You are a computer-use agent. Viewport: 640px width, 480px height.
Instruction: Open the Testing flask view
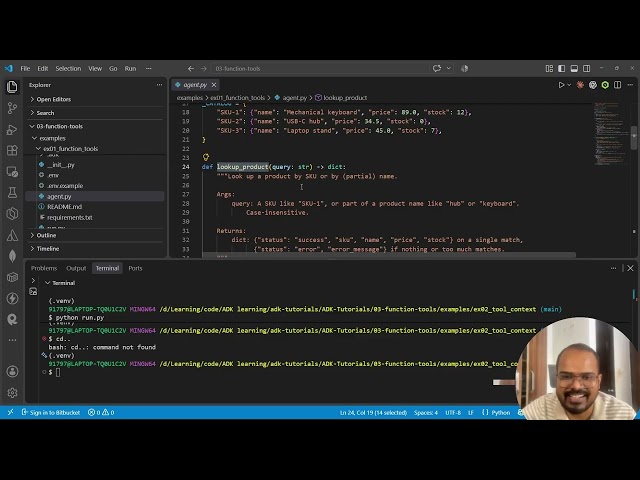point(12,193)
